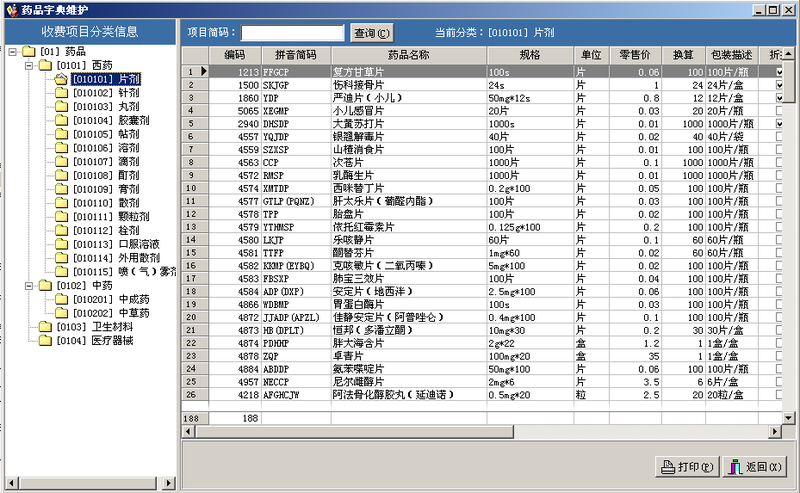The image size is (800, 493).
Task: Click the folder icon of [0102] 中药
Action: 45,285
